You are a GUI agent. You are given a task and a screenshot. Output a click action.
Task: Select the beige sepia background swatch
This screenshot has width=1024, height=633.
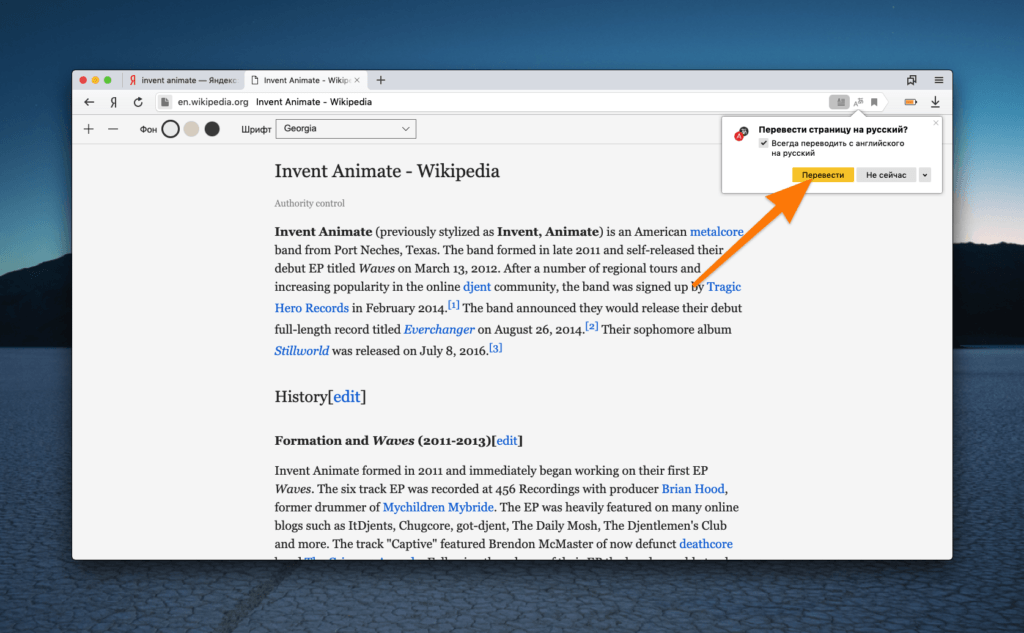click(191, 129)
